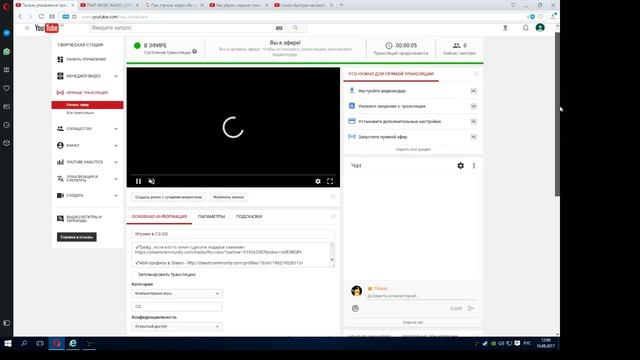This screenshot has width=640, height=360.
Task: Click the YouTube upload arrow icon
Action: point(505,28)
